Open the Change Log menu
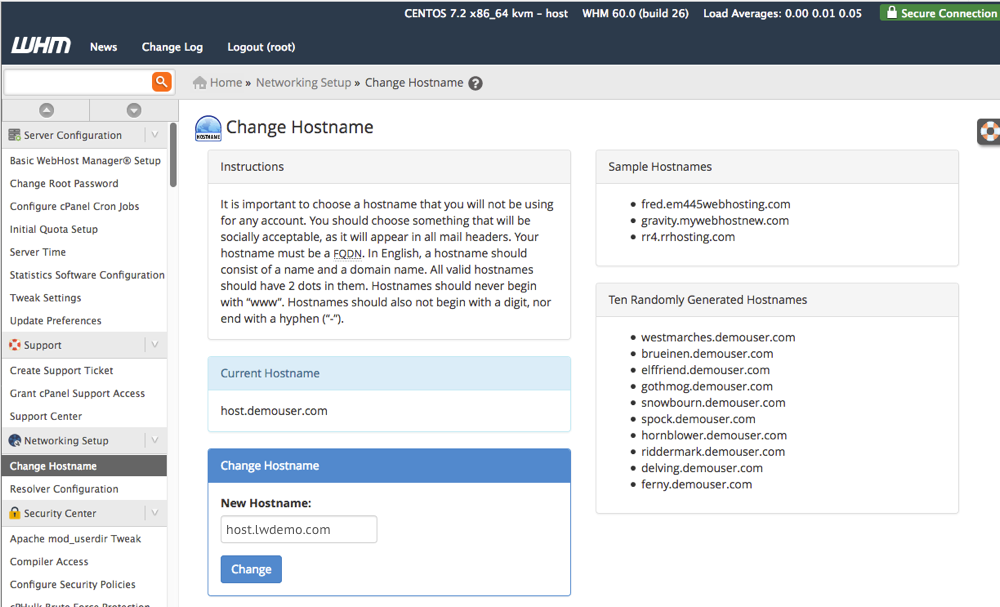 [172, 47]
